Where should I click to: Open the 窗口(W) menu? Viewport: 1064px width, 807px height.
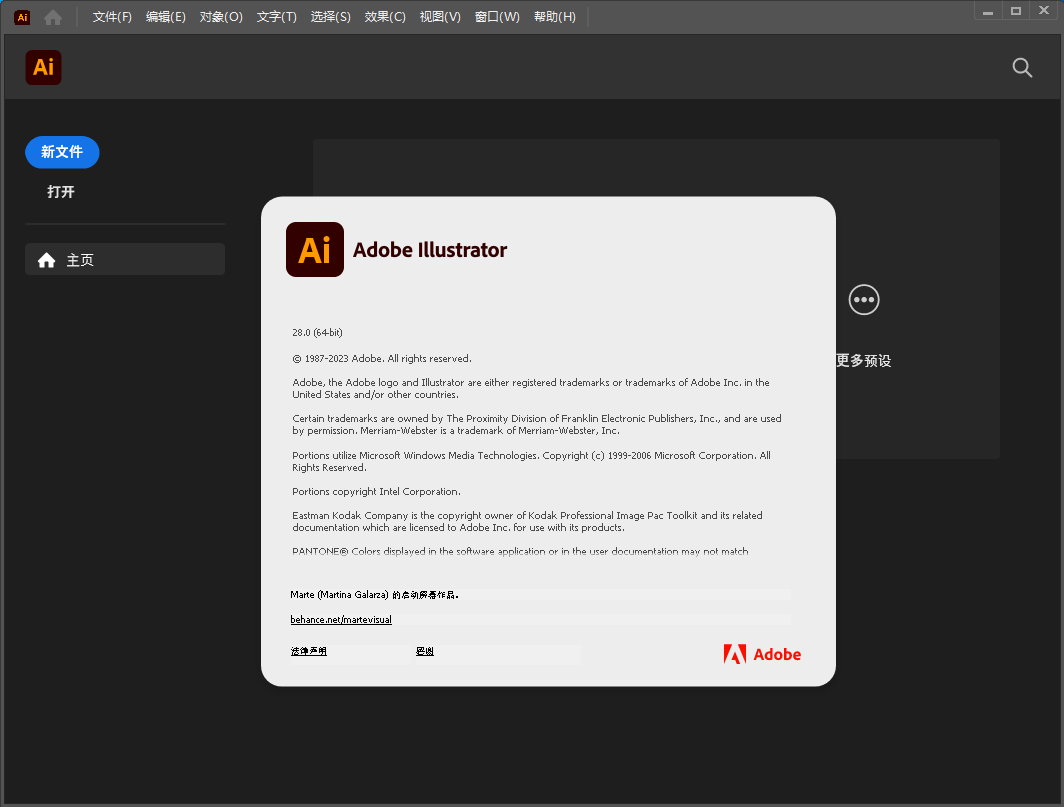[497, 17]
